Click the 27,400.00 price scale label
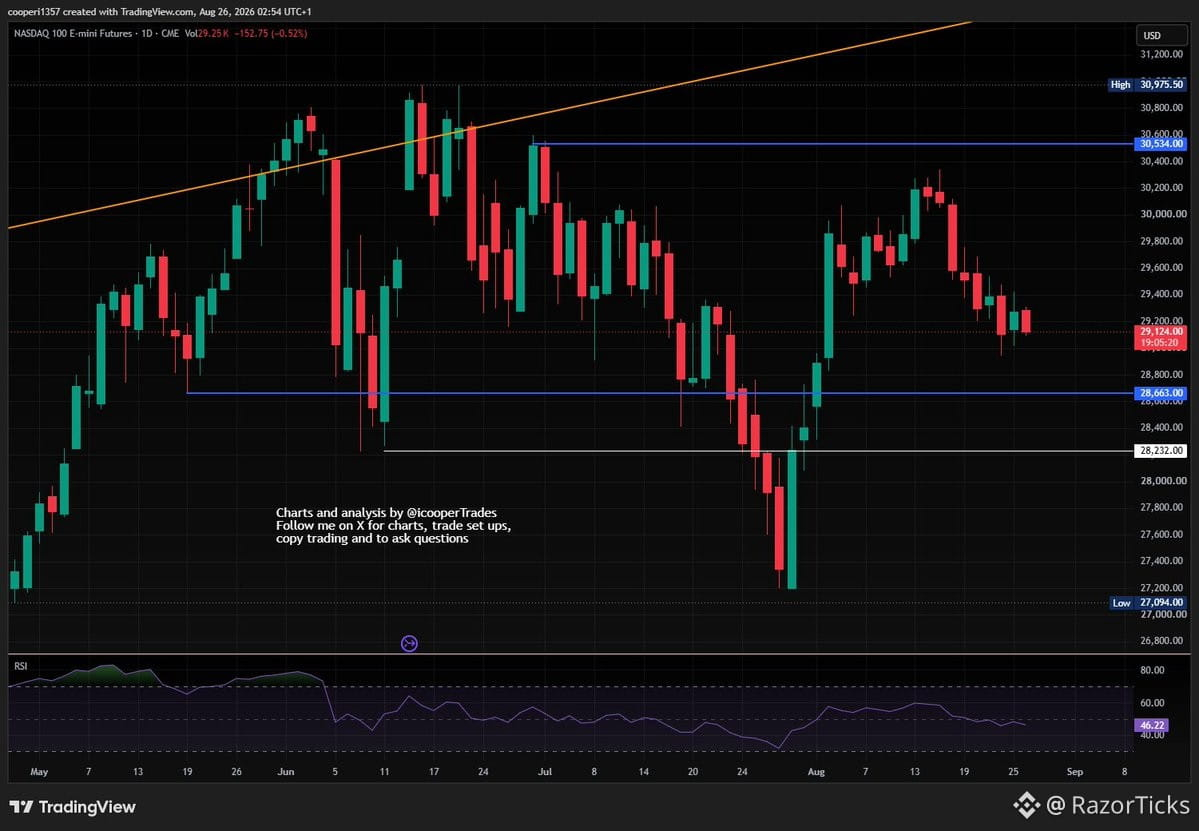This screenshot has height=831, width=1199. point(1163,561)
